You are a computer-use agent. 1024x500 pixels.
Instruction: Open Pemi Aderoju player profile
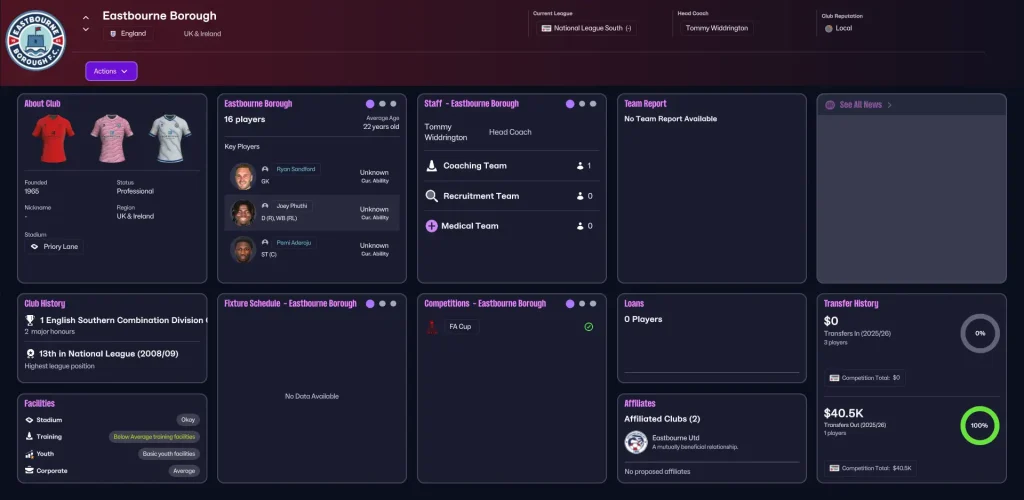(294, 242)
